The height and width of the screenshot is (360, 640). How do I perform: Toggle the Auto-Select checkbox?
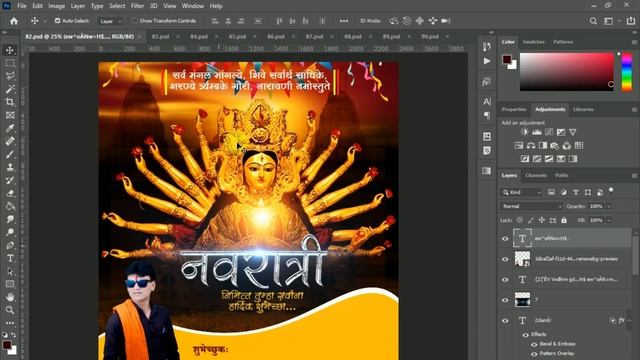tap(58, 20)
